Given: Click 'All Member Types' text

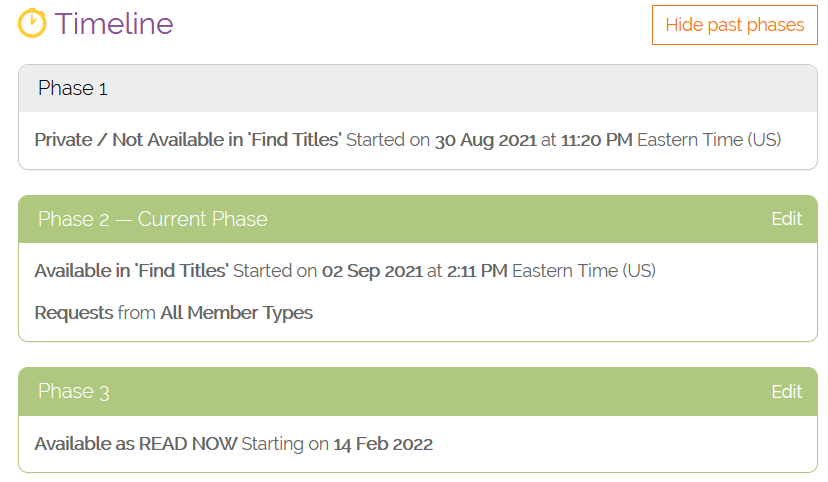Looking at the screenshot, I should tap(236, 313).
